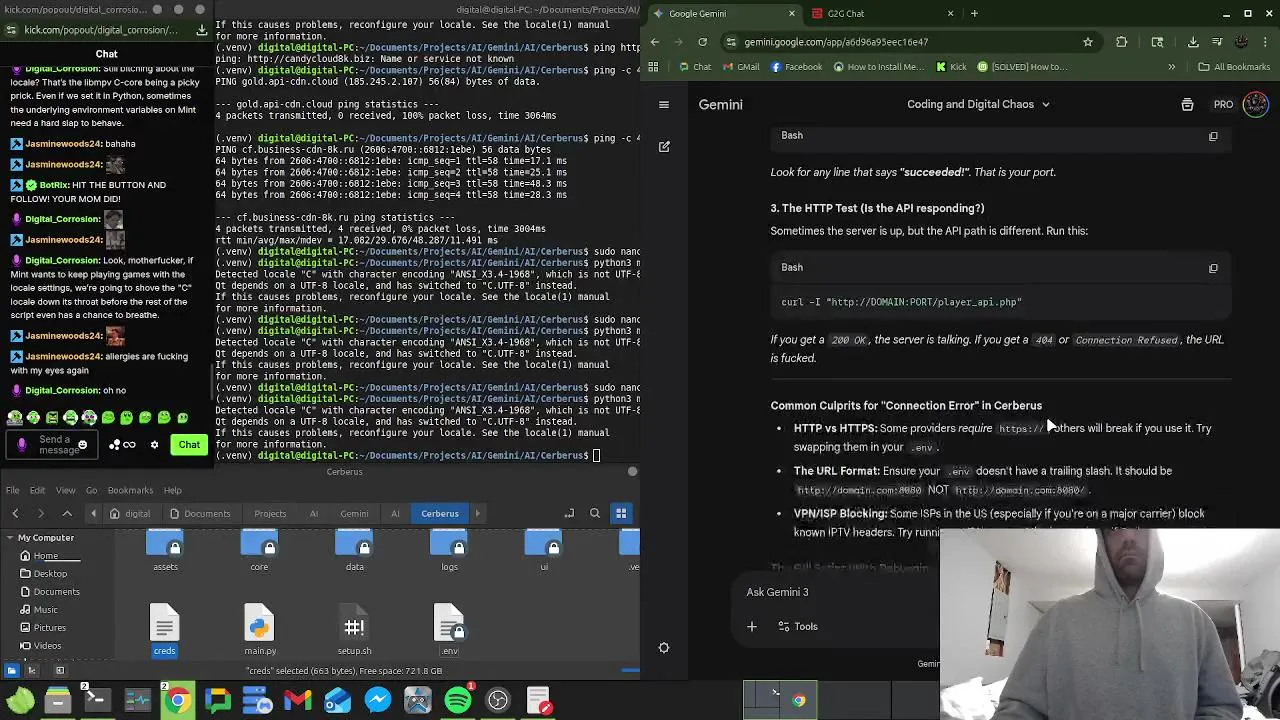
Task: Open a new Chrome tab
Action: point(974,14)
